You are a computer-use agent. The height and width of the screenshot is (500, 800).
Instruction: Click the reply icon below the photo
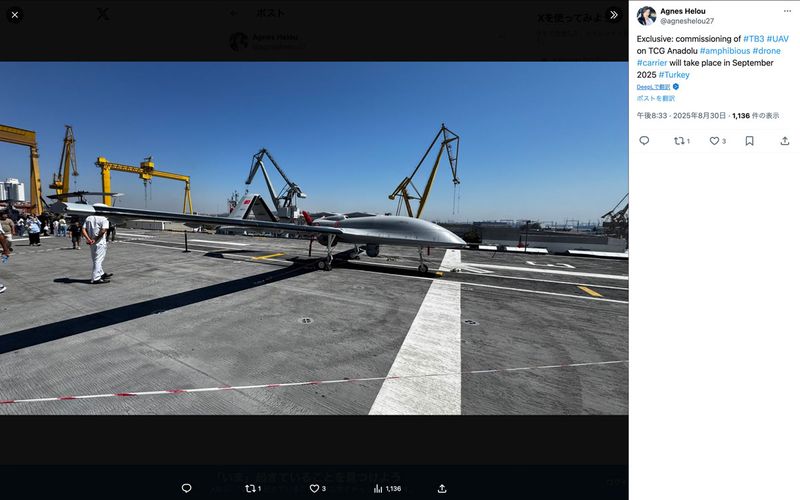tap(186, 488)
